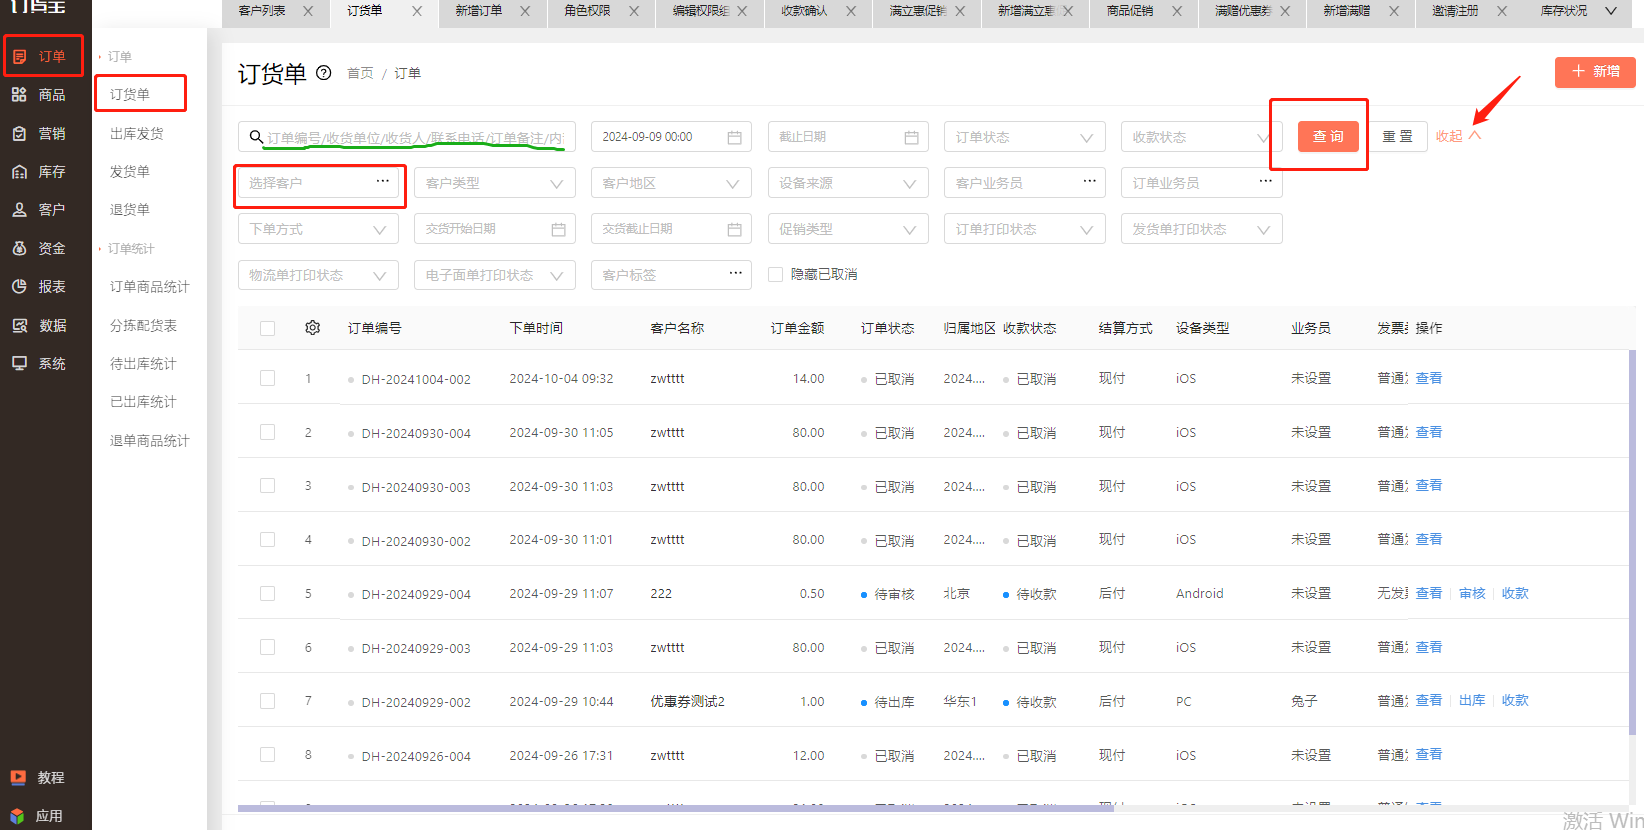
Task: Open the 教程 tutorial entry in the sidebar
Action: 38,777
